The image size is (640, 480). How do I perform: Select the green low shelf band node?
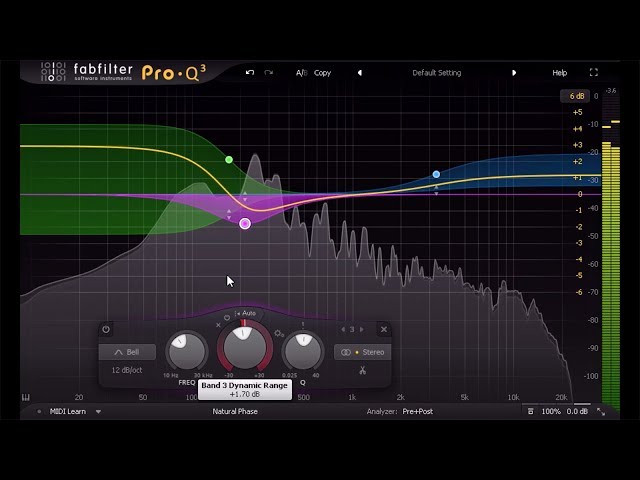coord(229,160)
